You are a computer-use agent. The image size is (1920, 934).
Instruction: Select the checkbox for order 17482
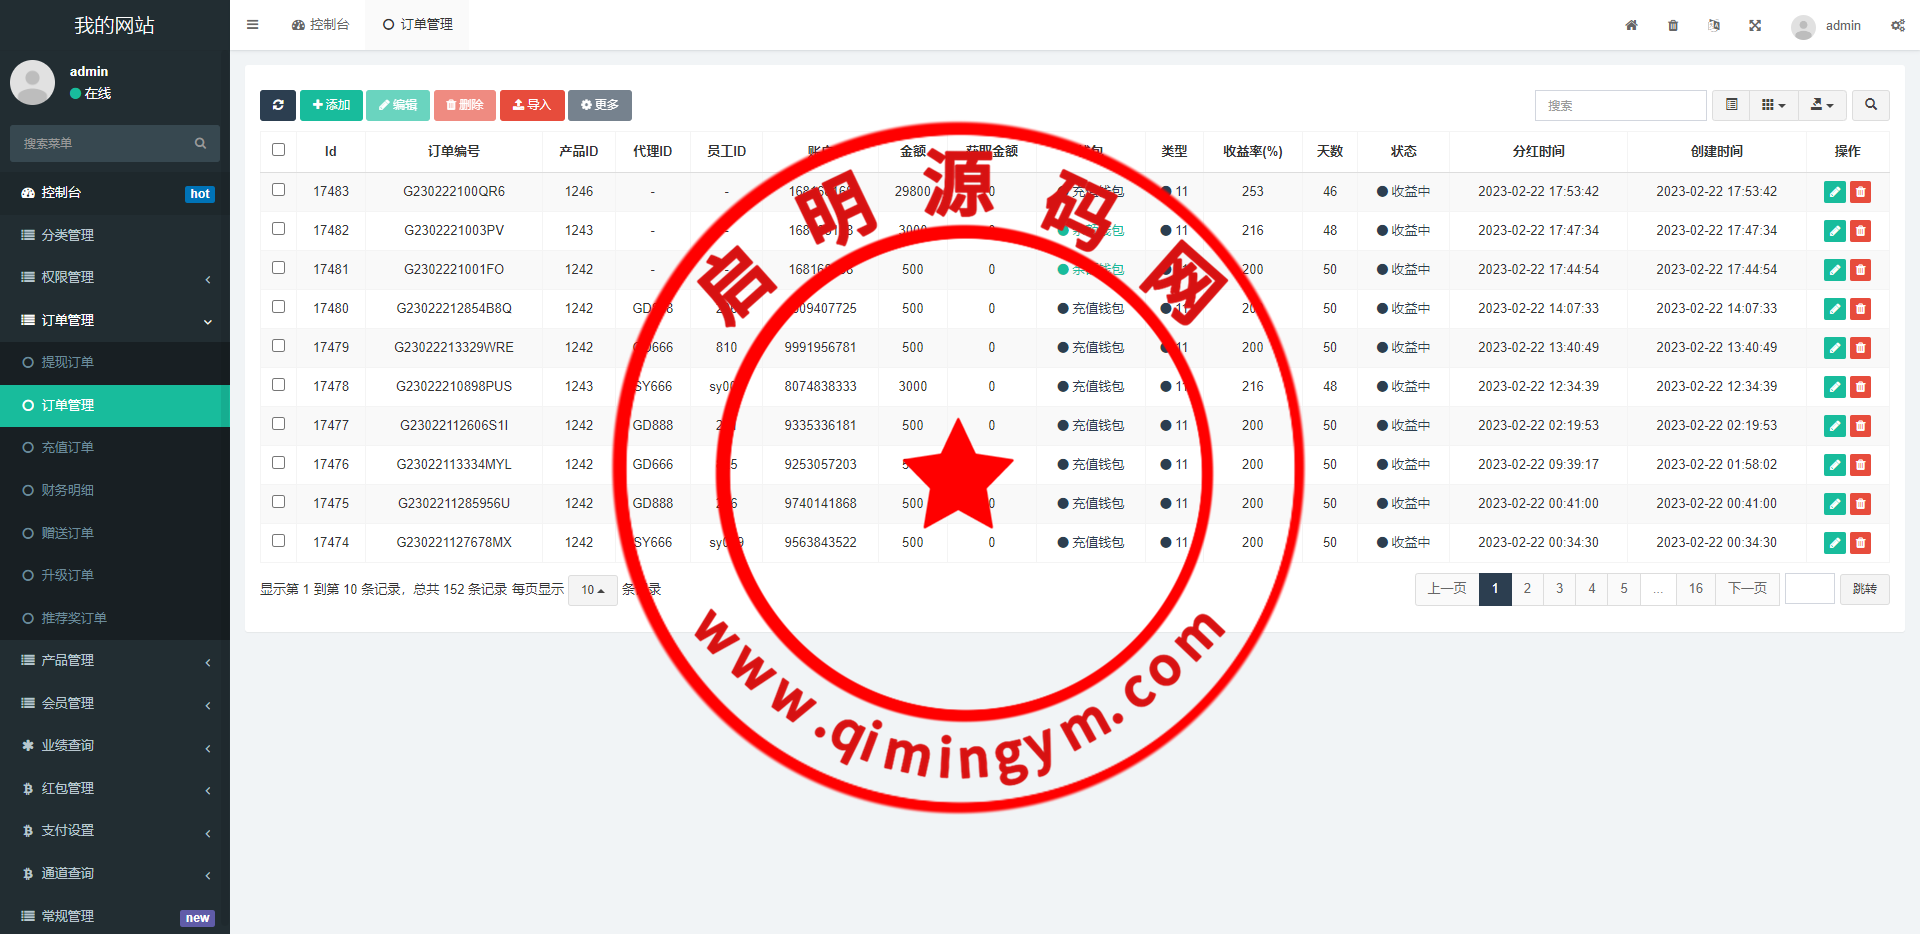tap(279, 229)
